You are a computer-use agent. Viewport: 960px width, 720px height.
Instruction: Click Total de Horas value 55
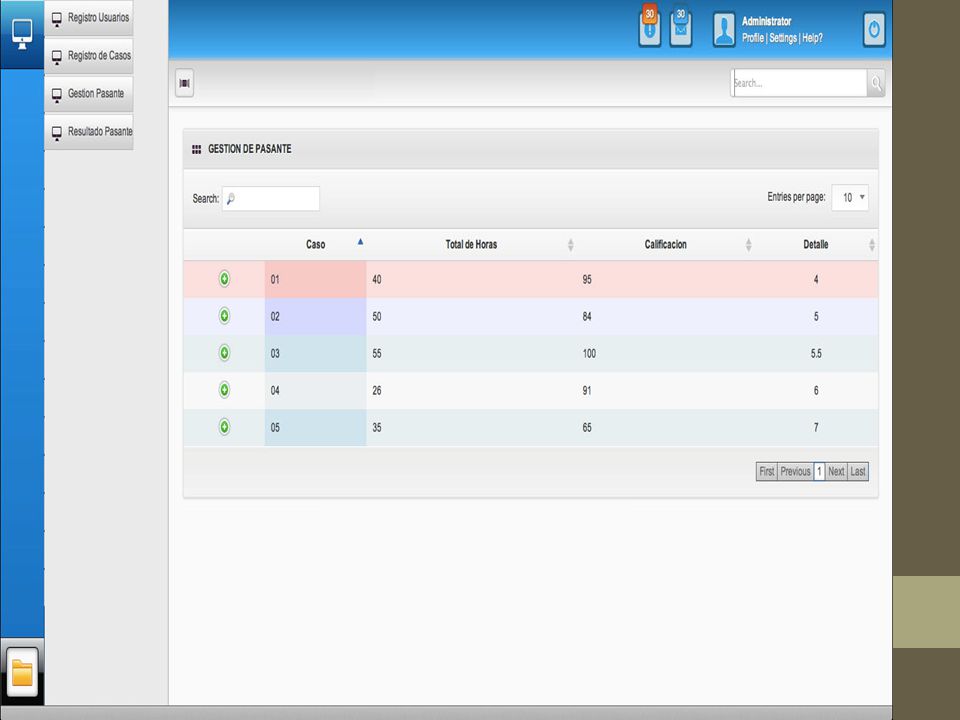click(x=377, y=354)
